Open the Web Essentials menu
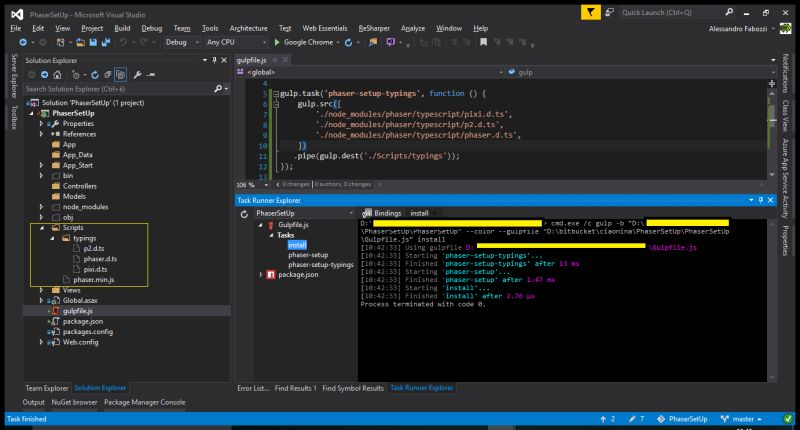This screenshot has width=800, height=430. point(324,29)
